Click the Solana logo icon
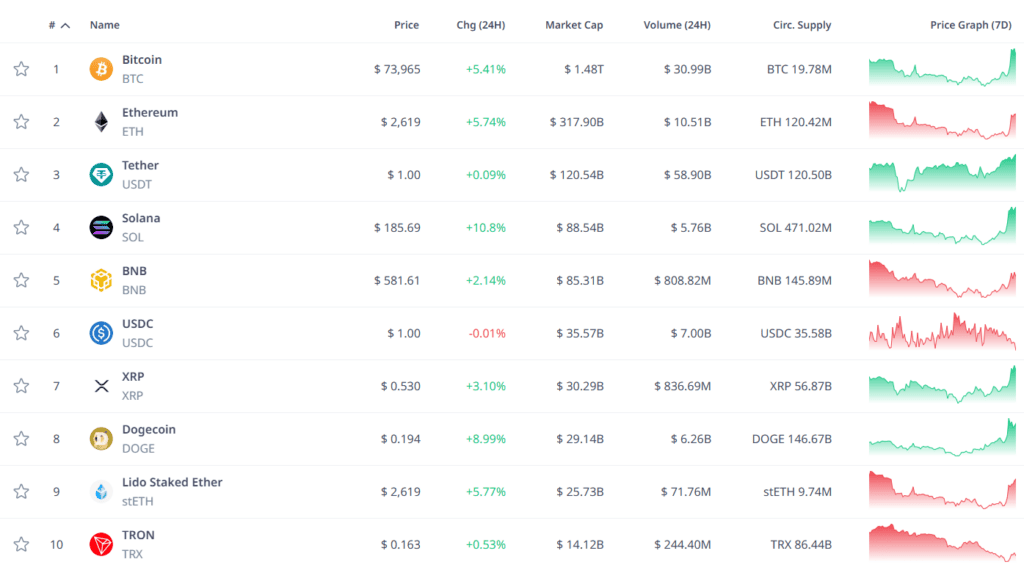1024x570 pixels. point(101,228)
